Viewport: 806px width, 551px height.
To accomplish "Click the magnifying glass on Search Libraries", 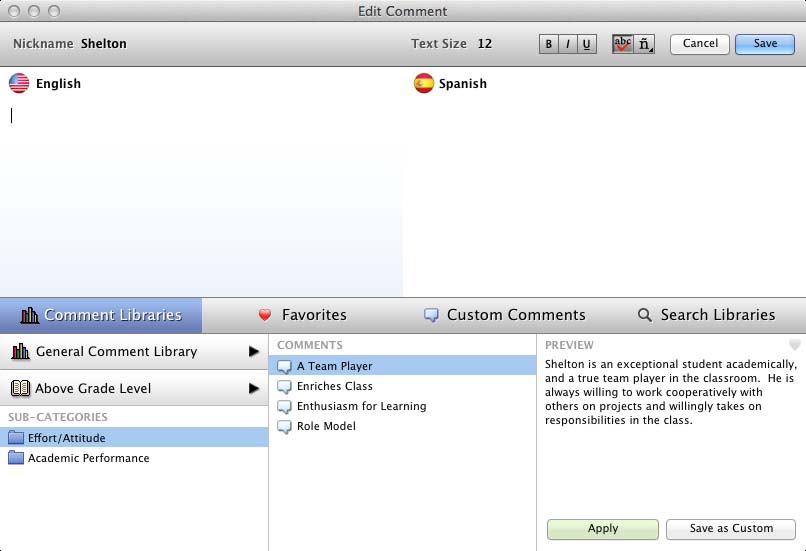I will click(645, 315).
